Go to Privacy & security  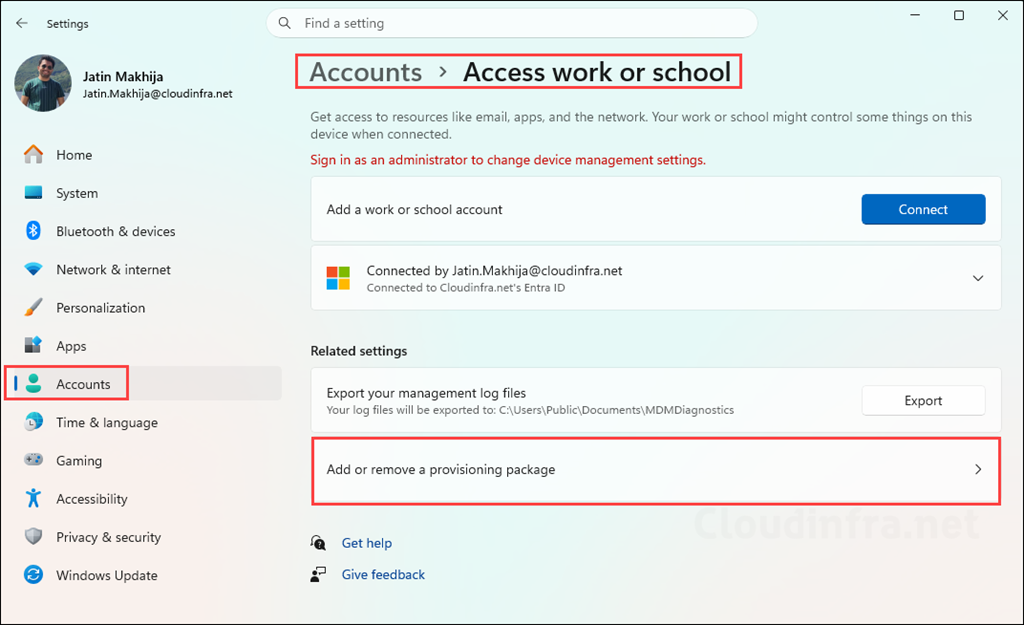coord(108,537)
